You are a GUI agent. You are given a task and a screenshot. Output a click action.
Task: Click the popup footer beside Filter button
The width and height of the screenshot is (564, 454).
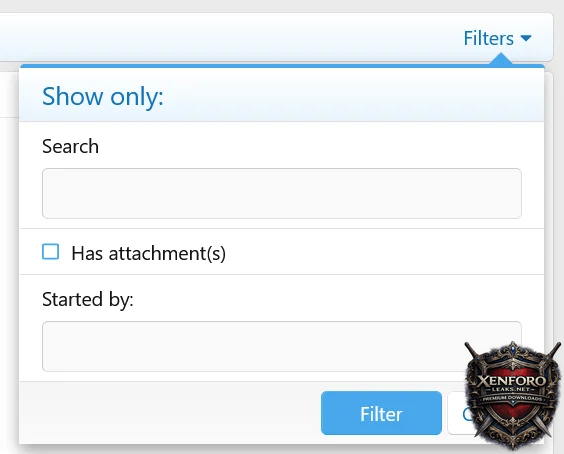pyautogui.click(x=169, y=413)
